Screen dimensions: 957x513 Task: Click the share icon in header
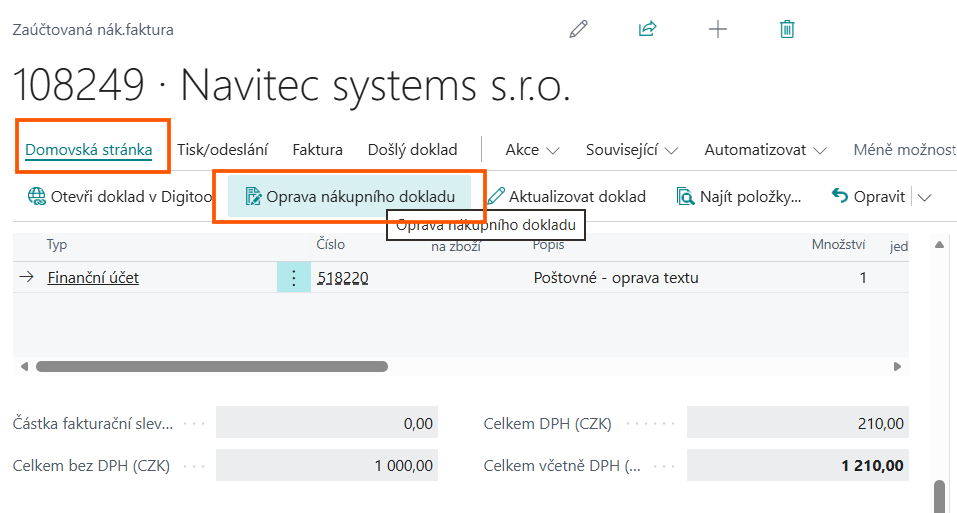tap(647, 29)
